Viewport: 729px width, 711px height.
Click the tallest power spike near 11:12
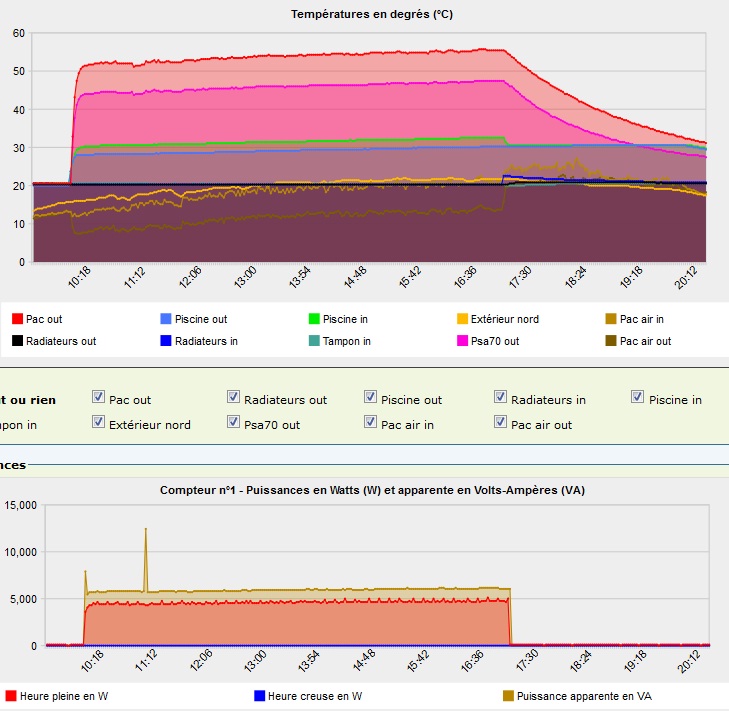(x=146, y=530)
